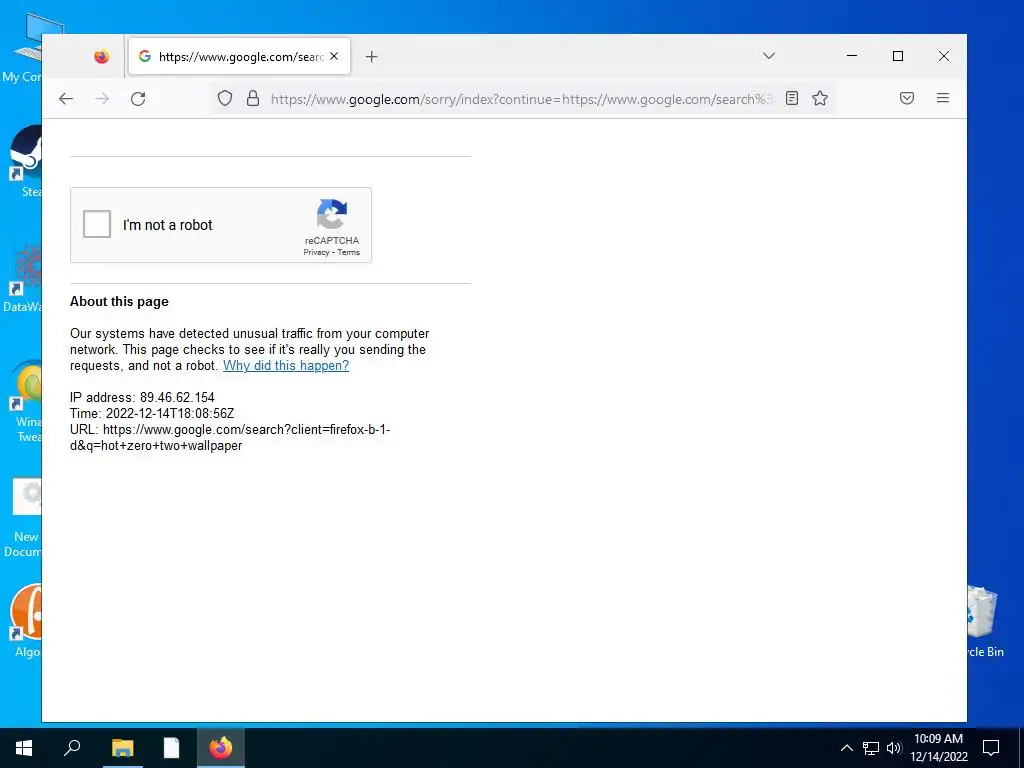Open the taskbar search icon
Viewport: 1024px width, 768px height.
pyautogui.click(x=72, y=748)
